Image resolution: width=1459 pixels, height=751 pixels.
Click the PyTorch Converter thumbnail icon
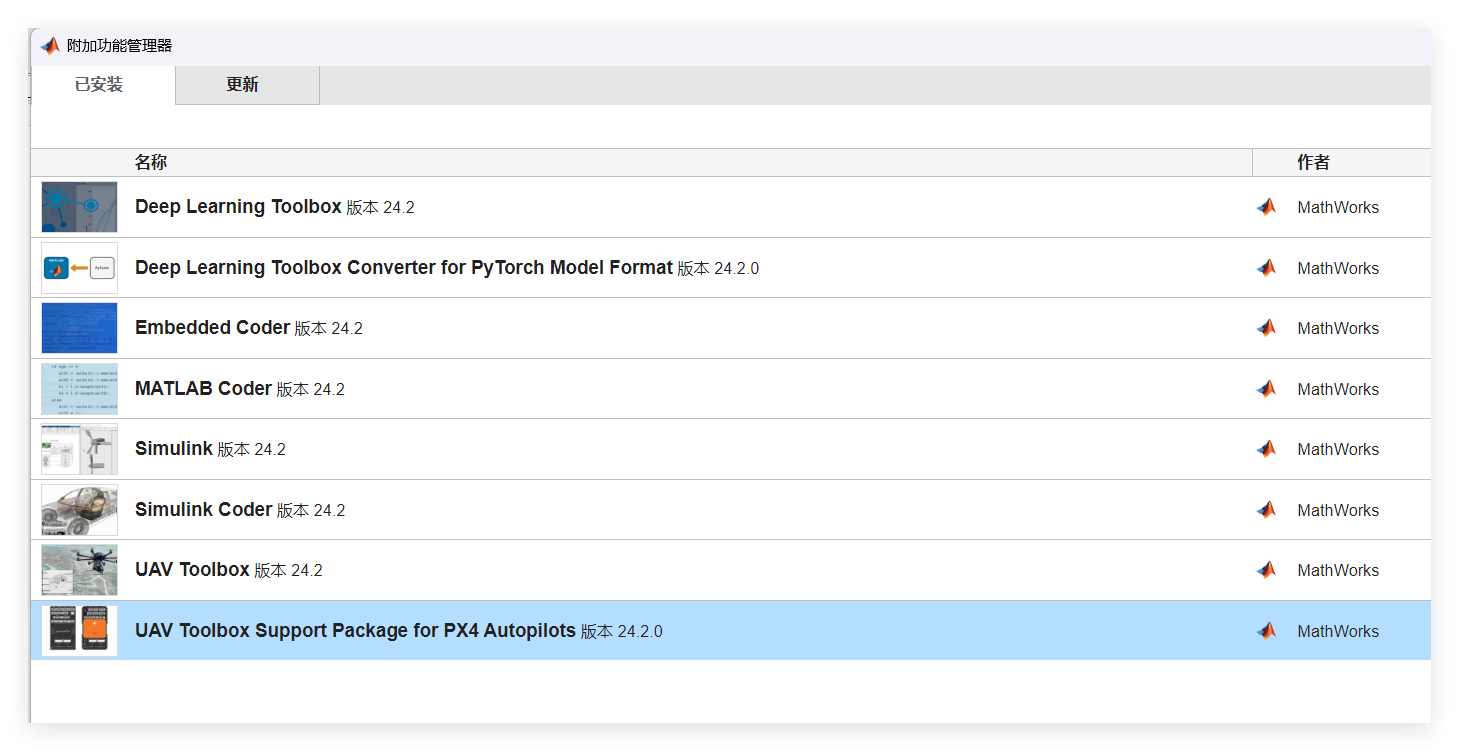(79, 268)
